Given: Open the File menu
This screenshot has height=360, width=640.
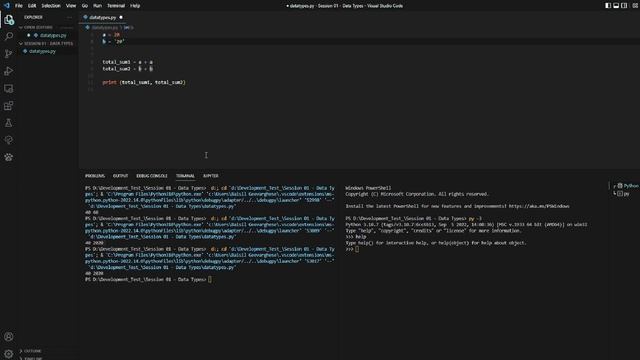Looking at the screenshot, I should tap(19, 6).
